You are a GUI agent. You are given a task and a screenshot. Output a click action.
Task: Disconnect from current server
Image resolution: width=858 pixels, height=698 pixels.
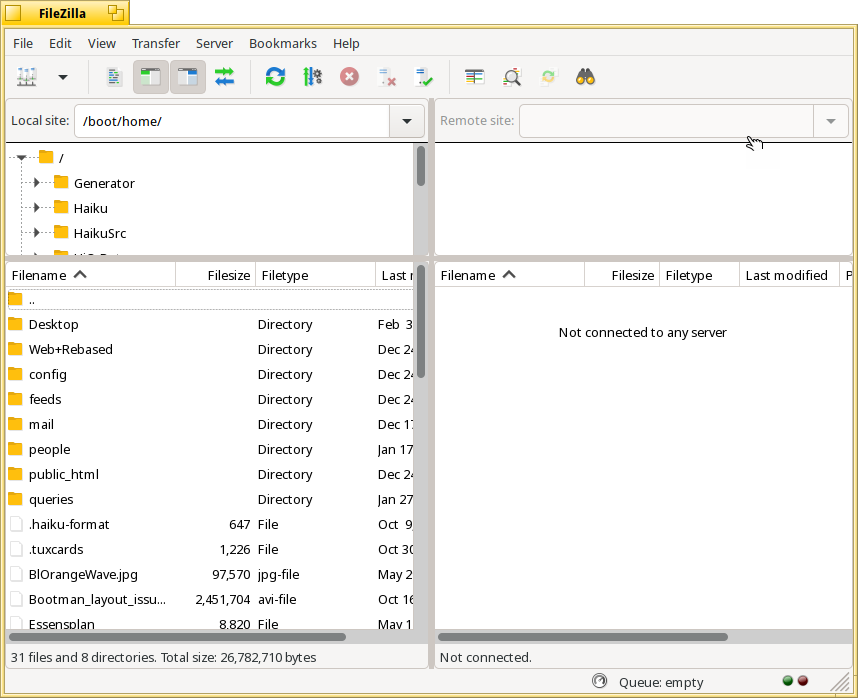pyautogui.click(x=387, y=77)
